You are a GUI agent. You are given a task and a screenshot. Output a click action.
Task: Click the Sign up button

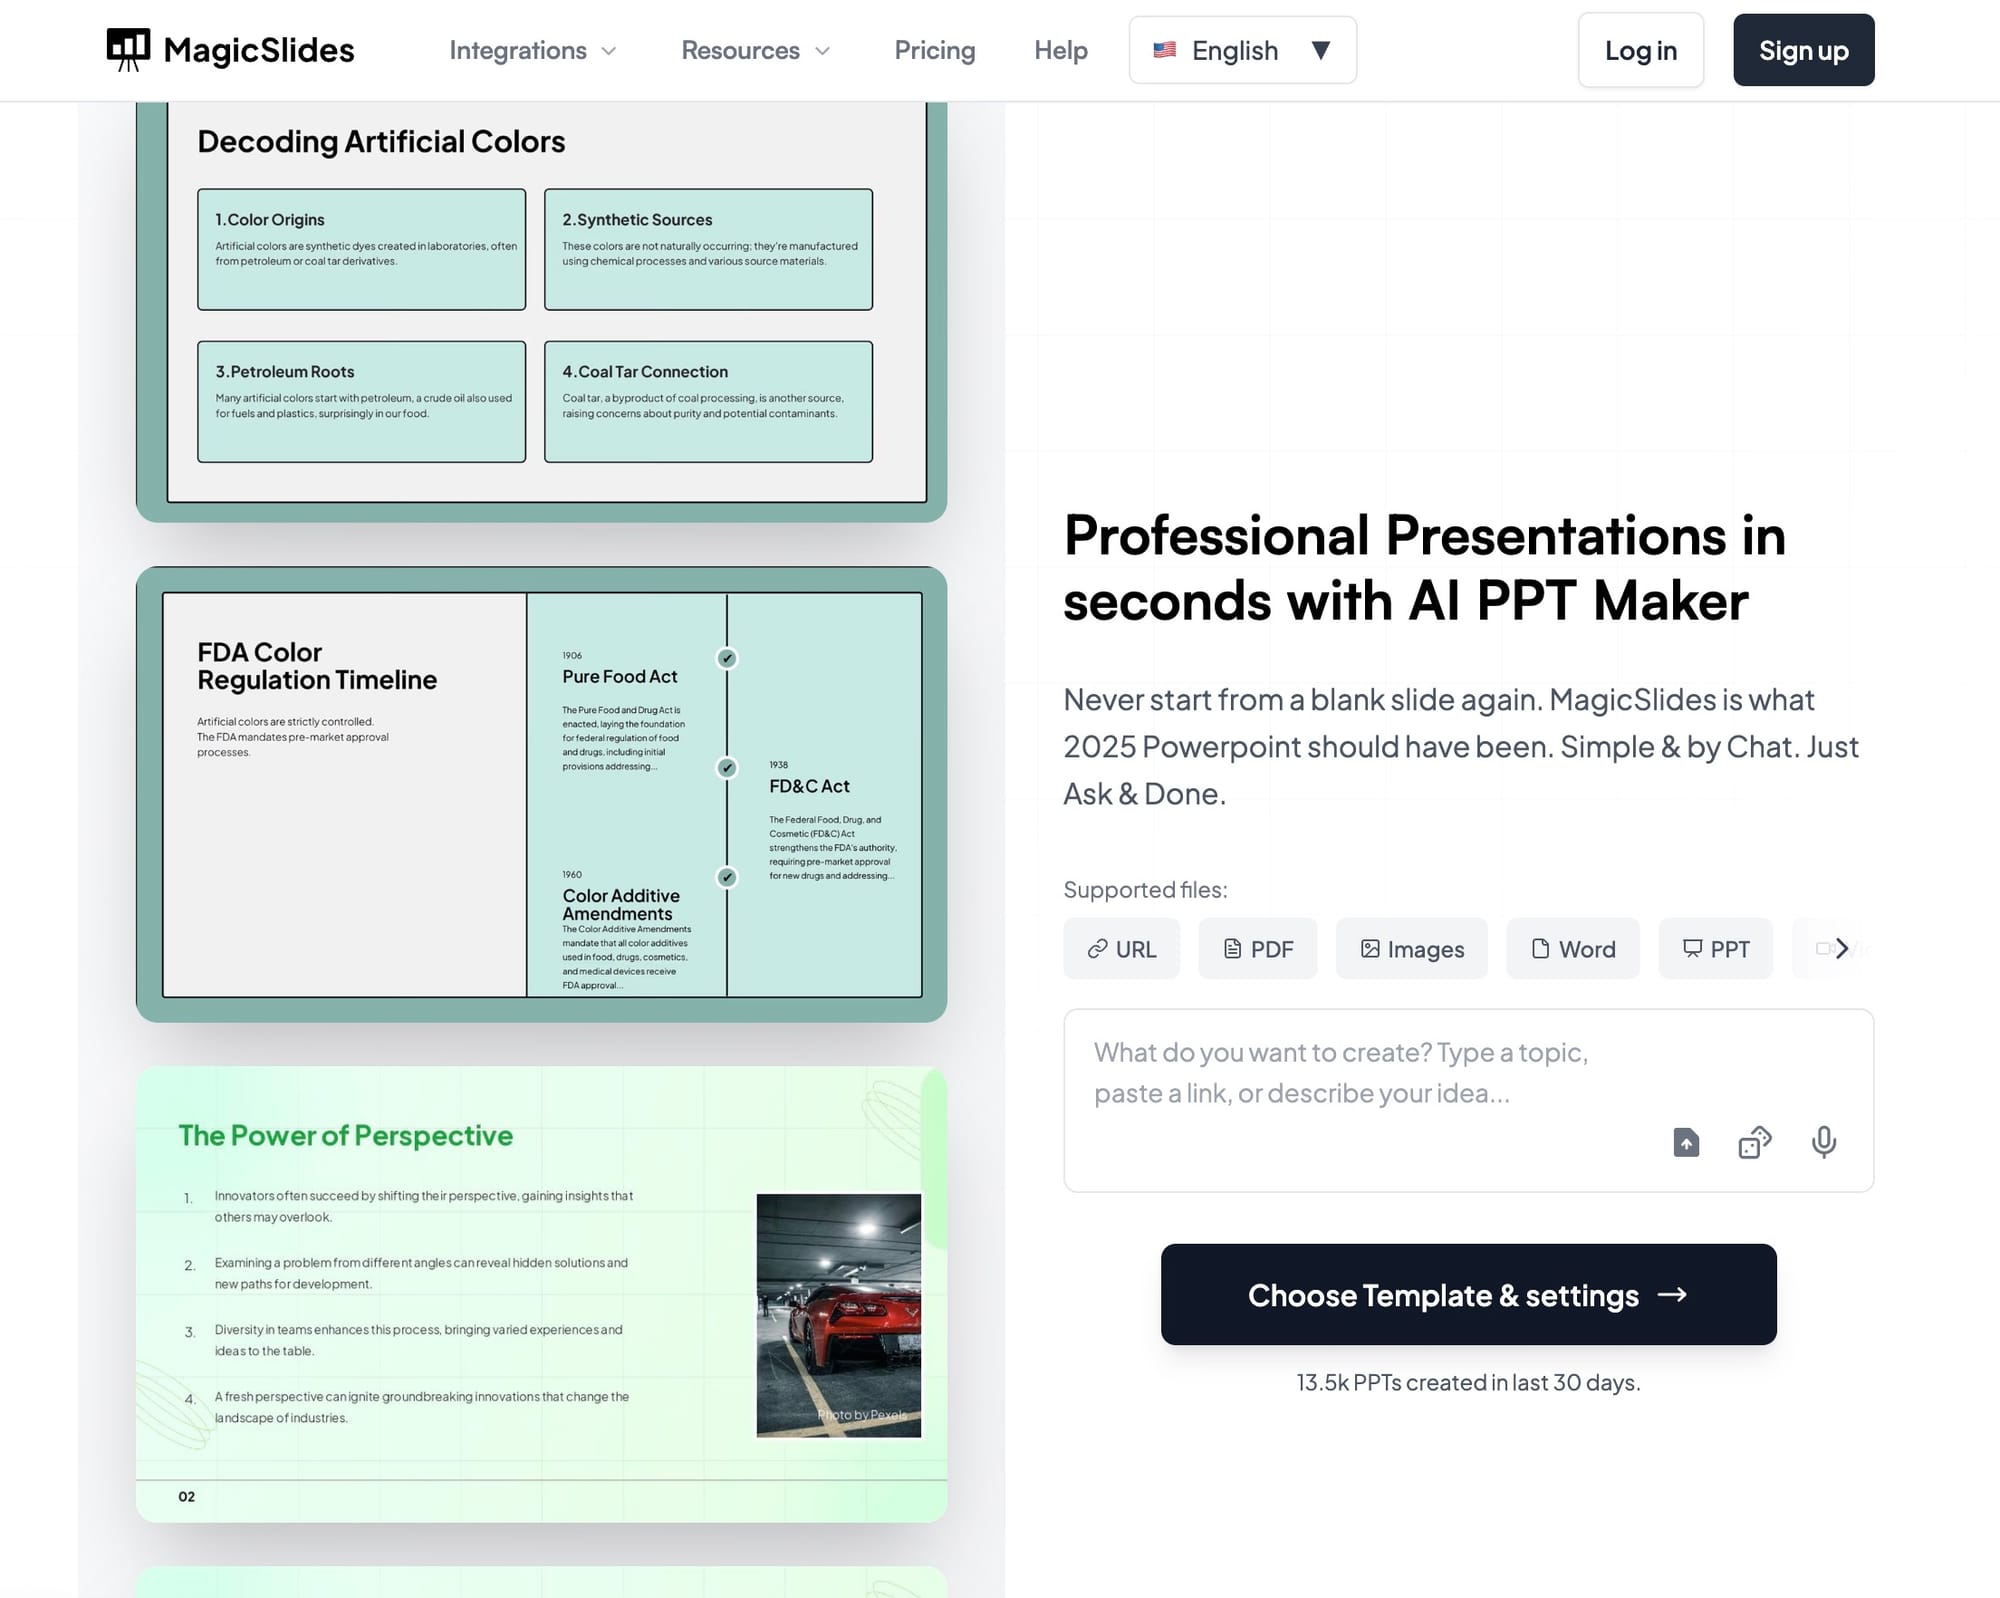[x=1803, y=50]
